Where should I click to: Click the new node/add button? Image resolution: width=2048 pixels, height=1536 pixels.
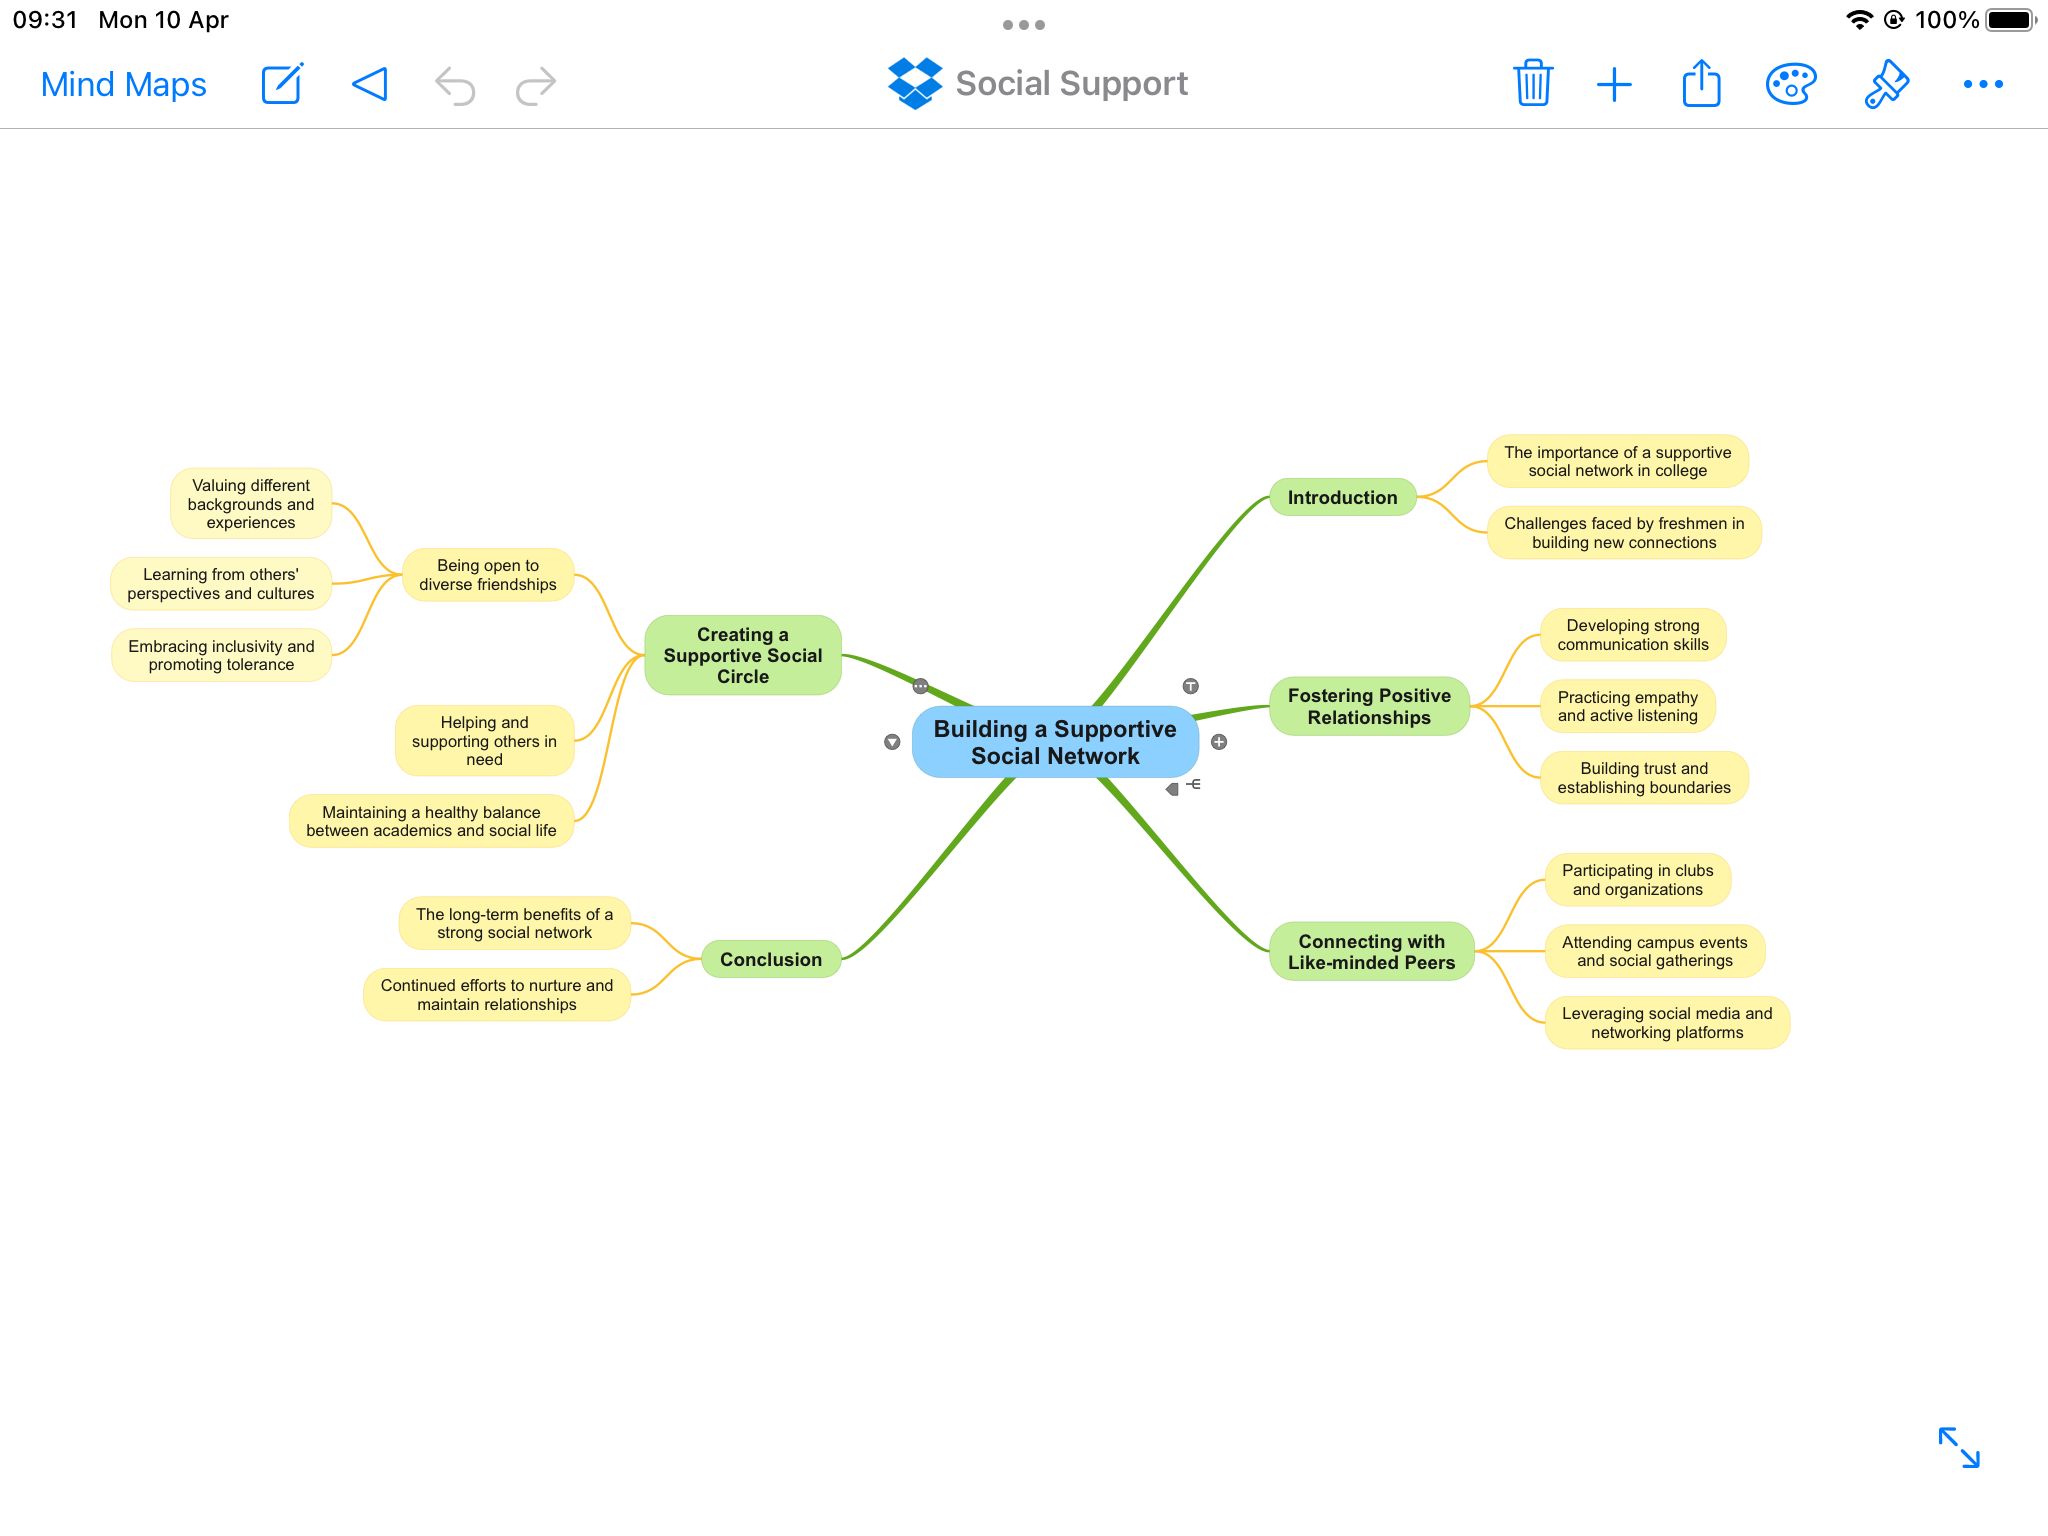(x=1614, y=84)
